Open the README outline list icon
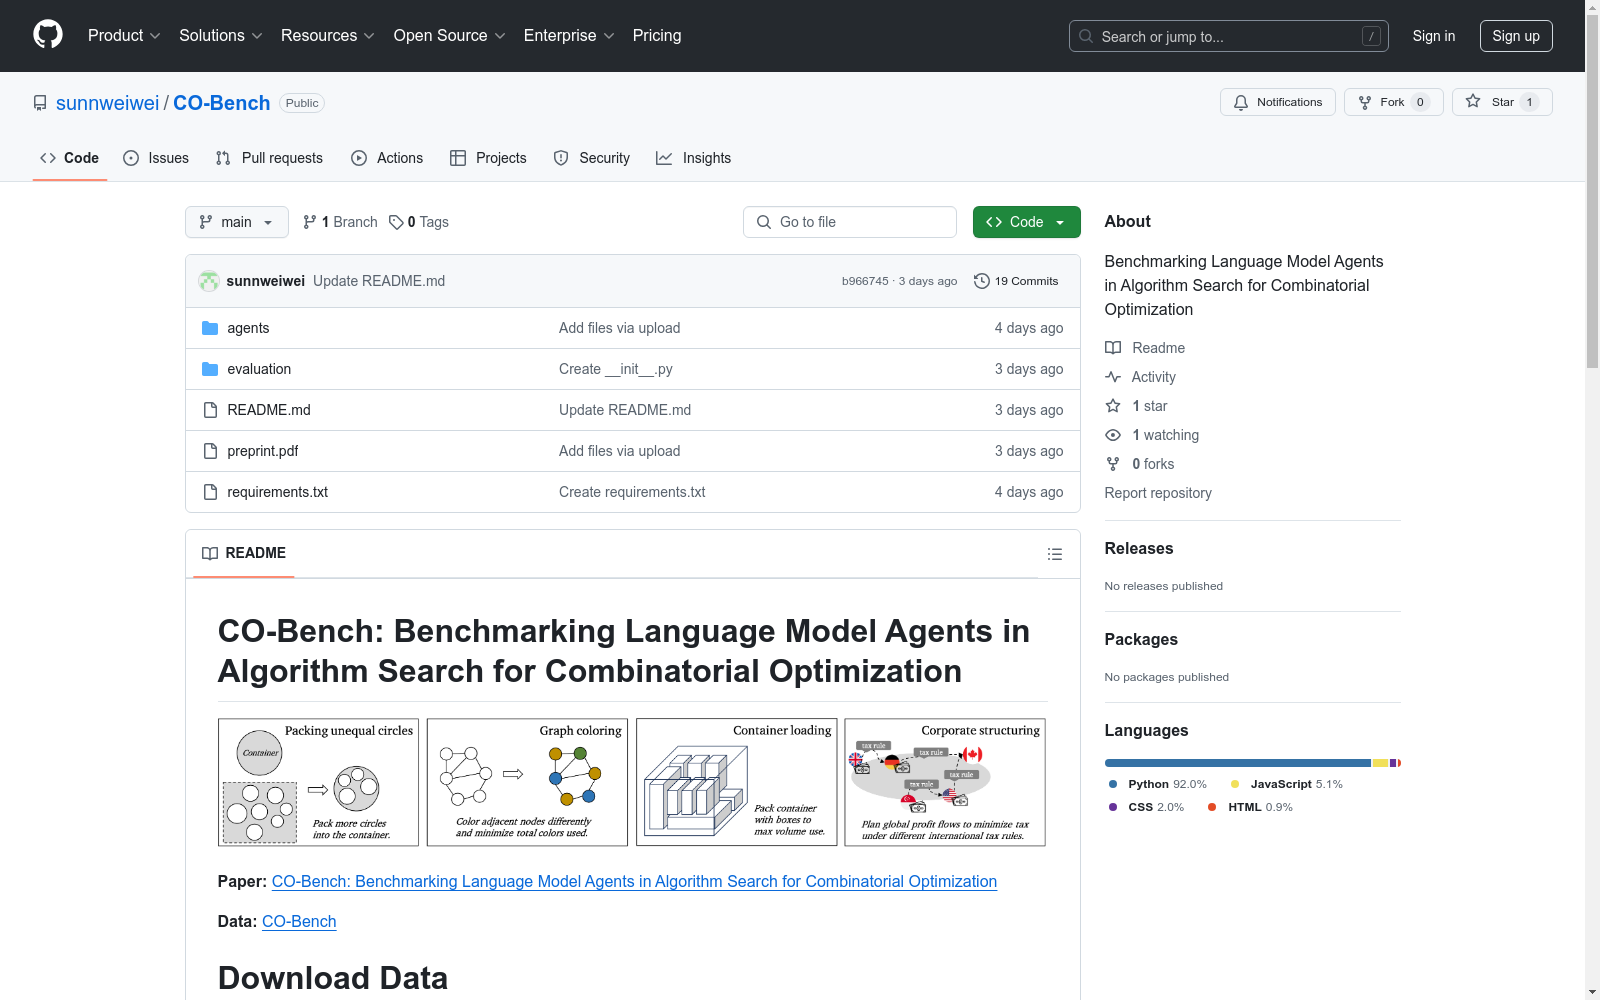The image size is (1600, 1000). [x=1054, y=554]
